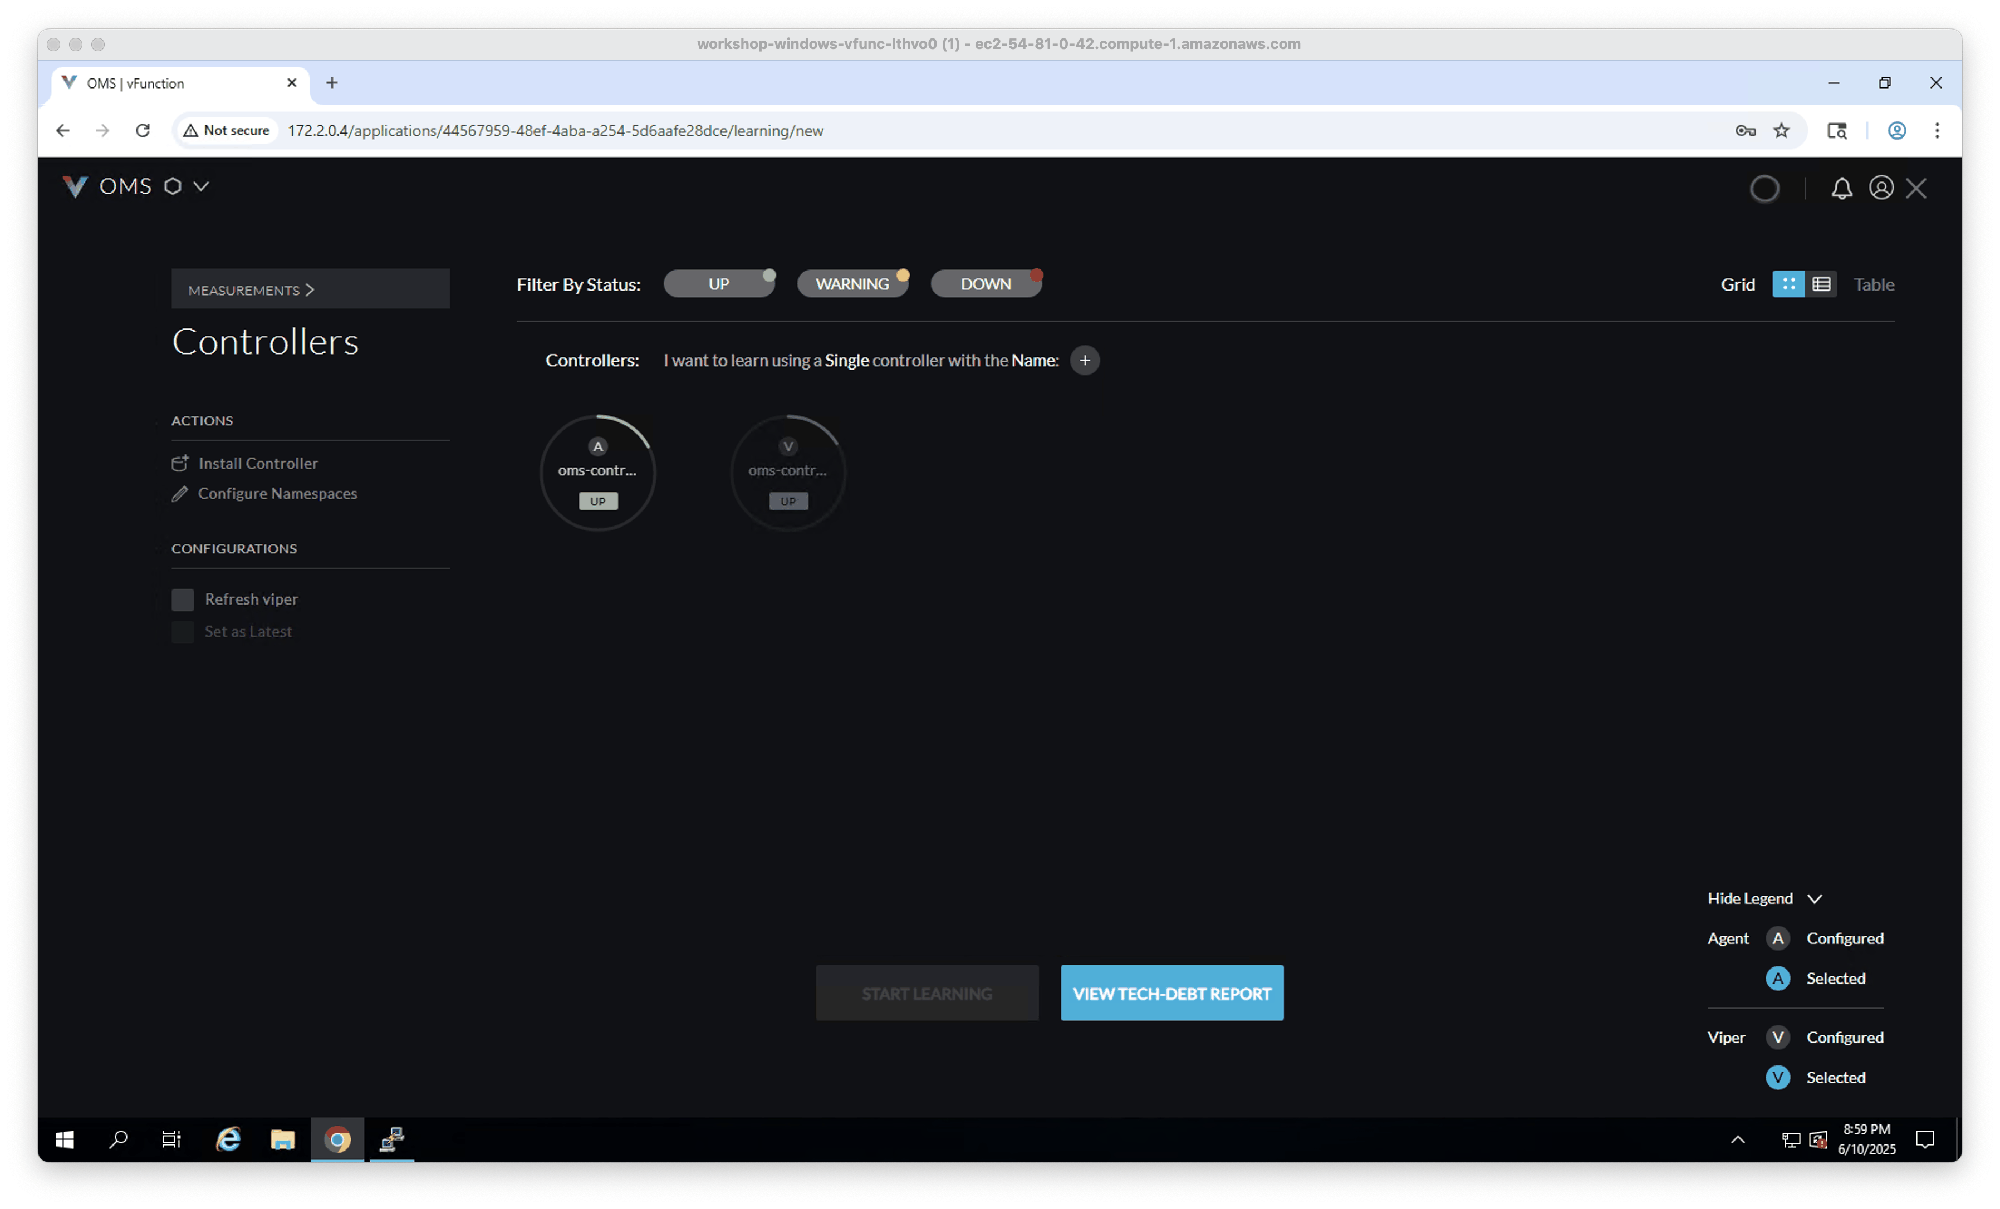Collapse the legend with Hide Legend
Image resolution: width=2000 pixels, height=1209 pixels.
click(1765, 898)
